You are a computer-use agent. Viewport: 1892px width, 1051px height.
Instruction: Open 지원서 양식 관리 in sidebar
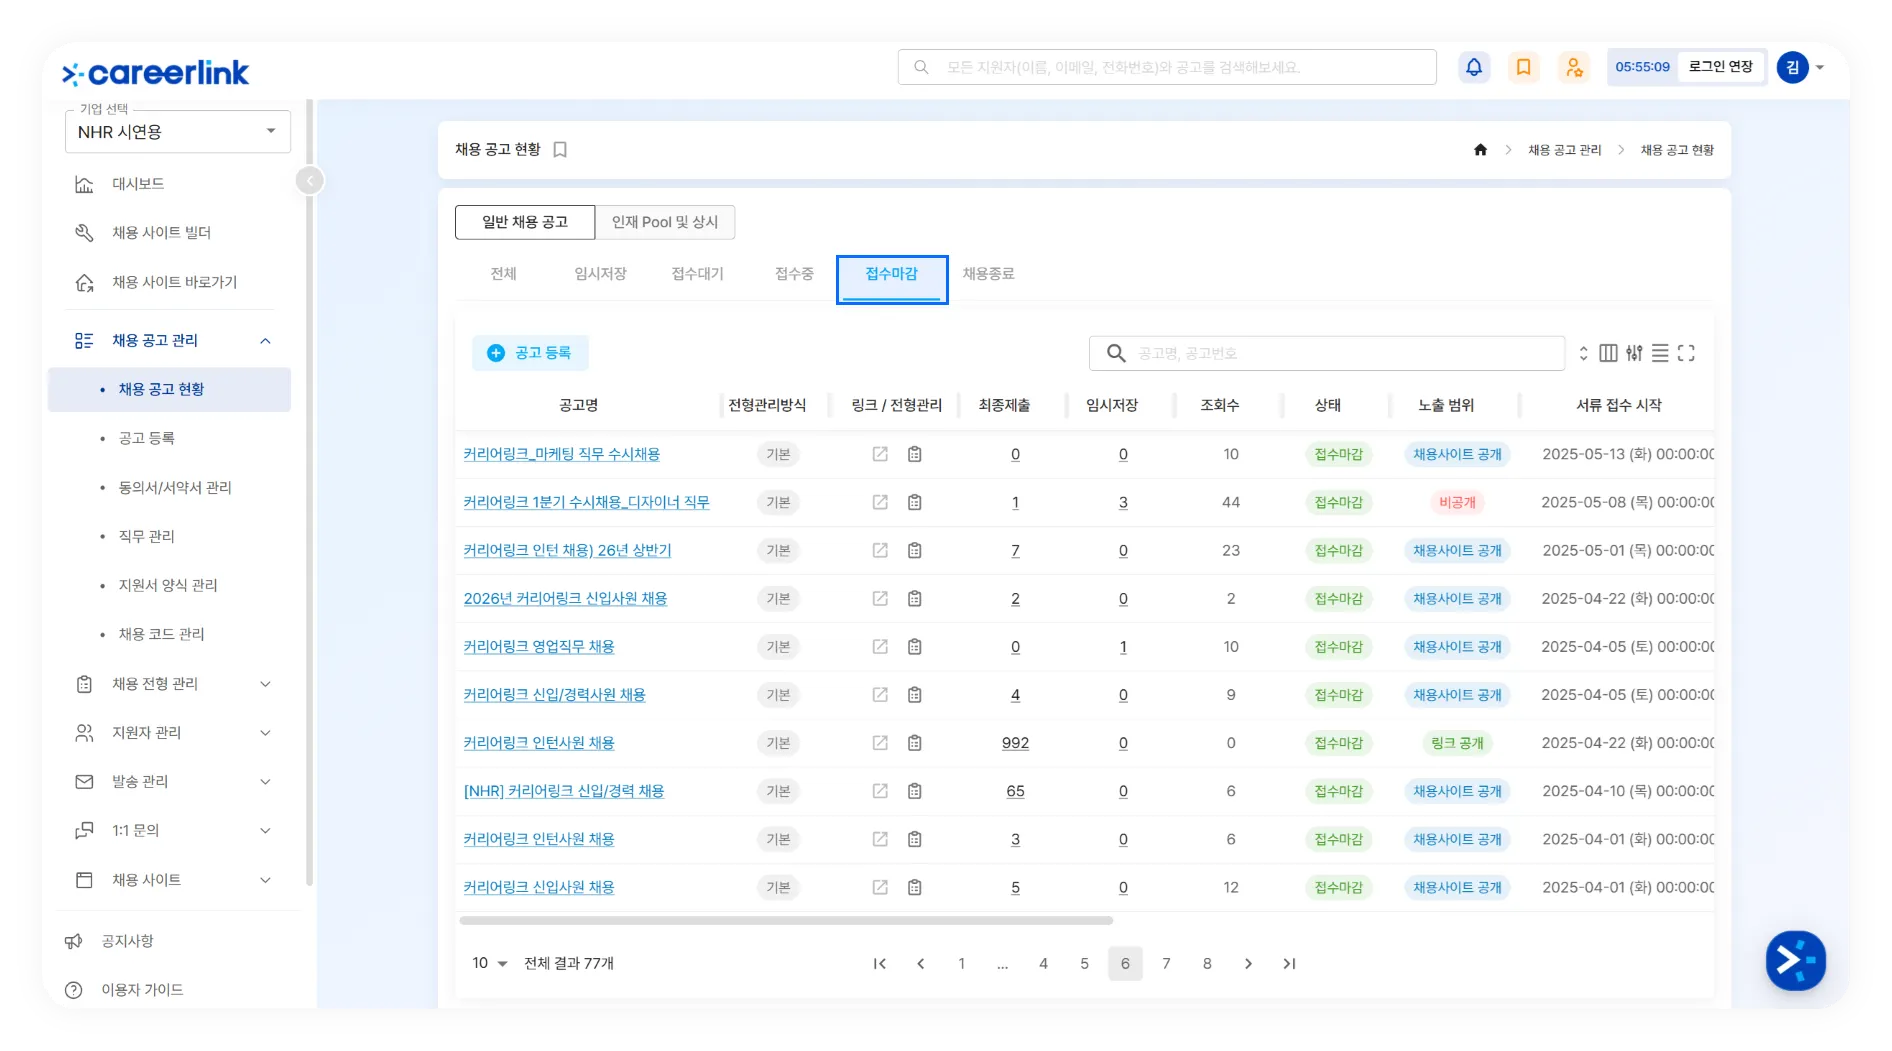coord(168,585)
